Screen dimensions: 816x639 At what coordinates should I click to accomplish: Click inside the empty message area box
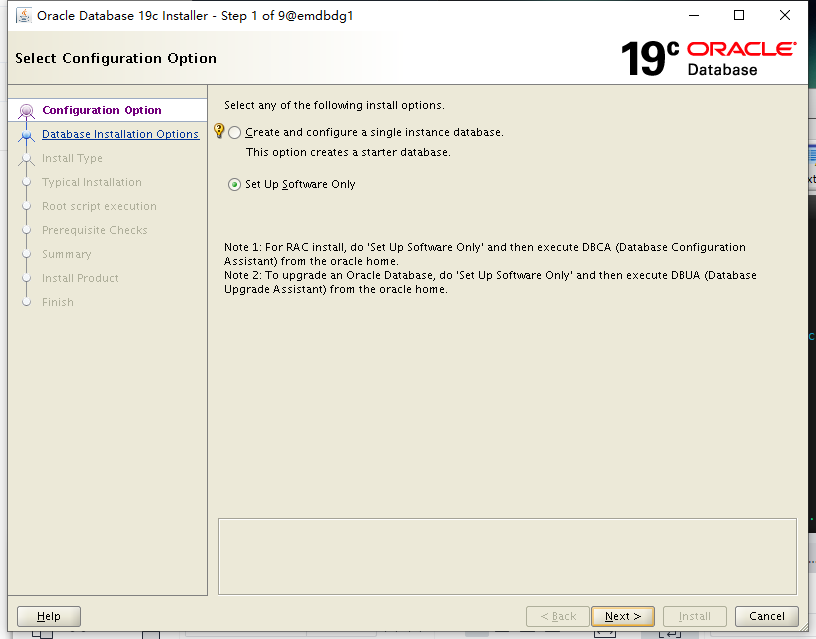click(507, 556)
